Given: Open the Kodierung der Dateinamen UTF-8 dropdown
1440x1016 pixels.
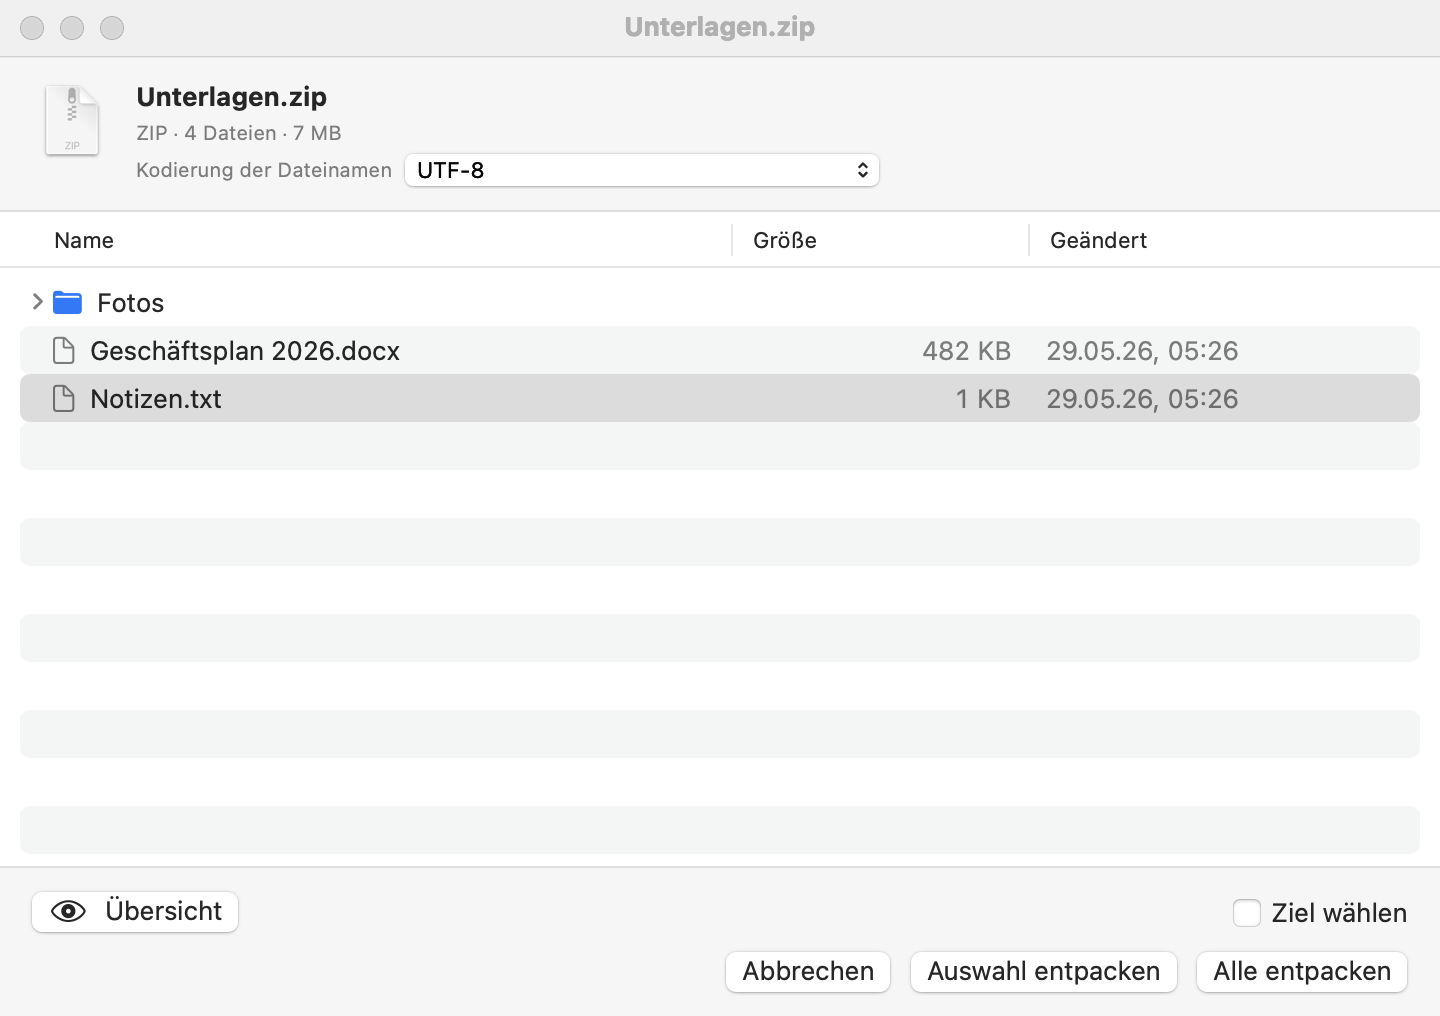Looking at the screenshot, I should pyautogui.click(x=642, y=170).
